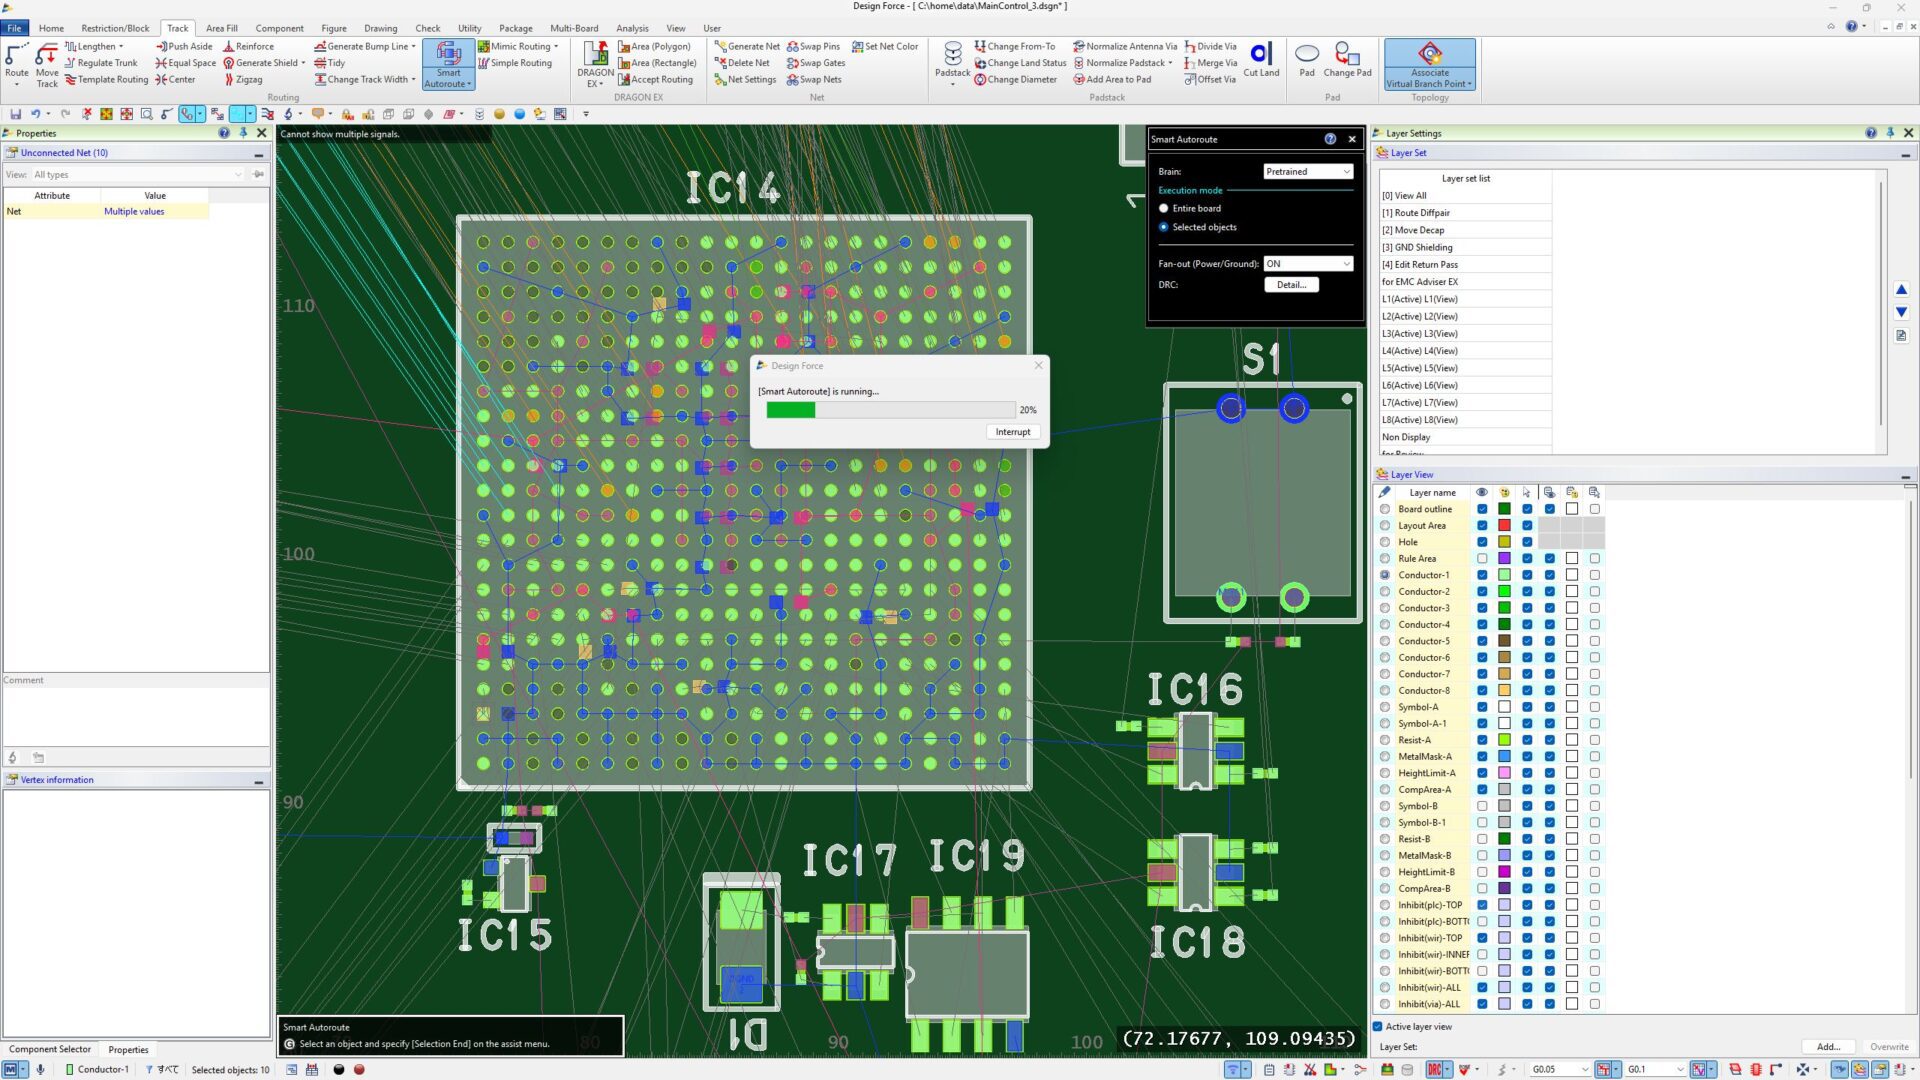Image resolution: width=1920 pixels, height=1080 pixels.
Task: Open the Analysis ribbon tab
Action: [x=632, y=28]
